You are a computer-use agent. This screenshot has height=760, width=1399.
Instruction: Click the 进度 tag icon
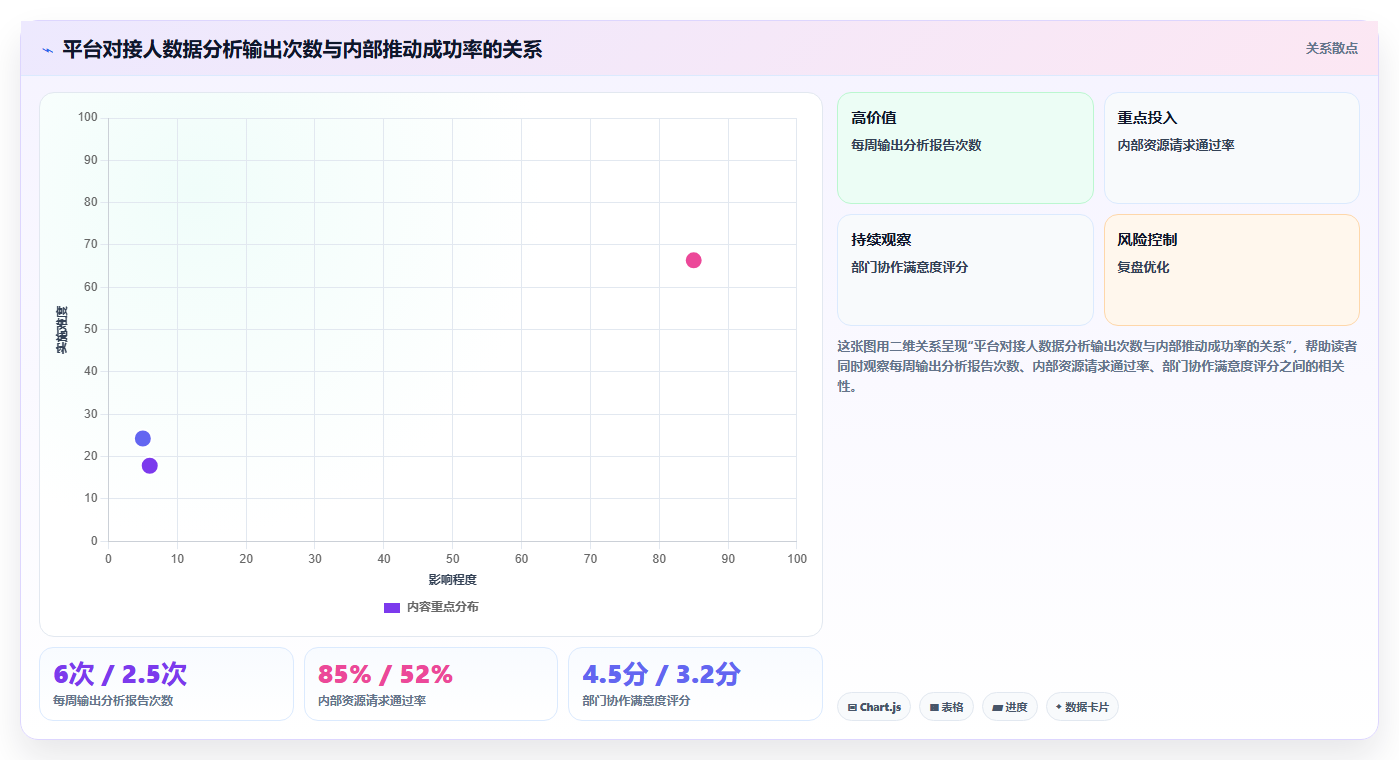point(997,707)
